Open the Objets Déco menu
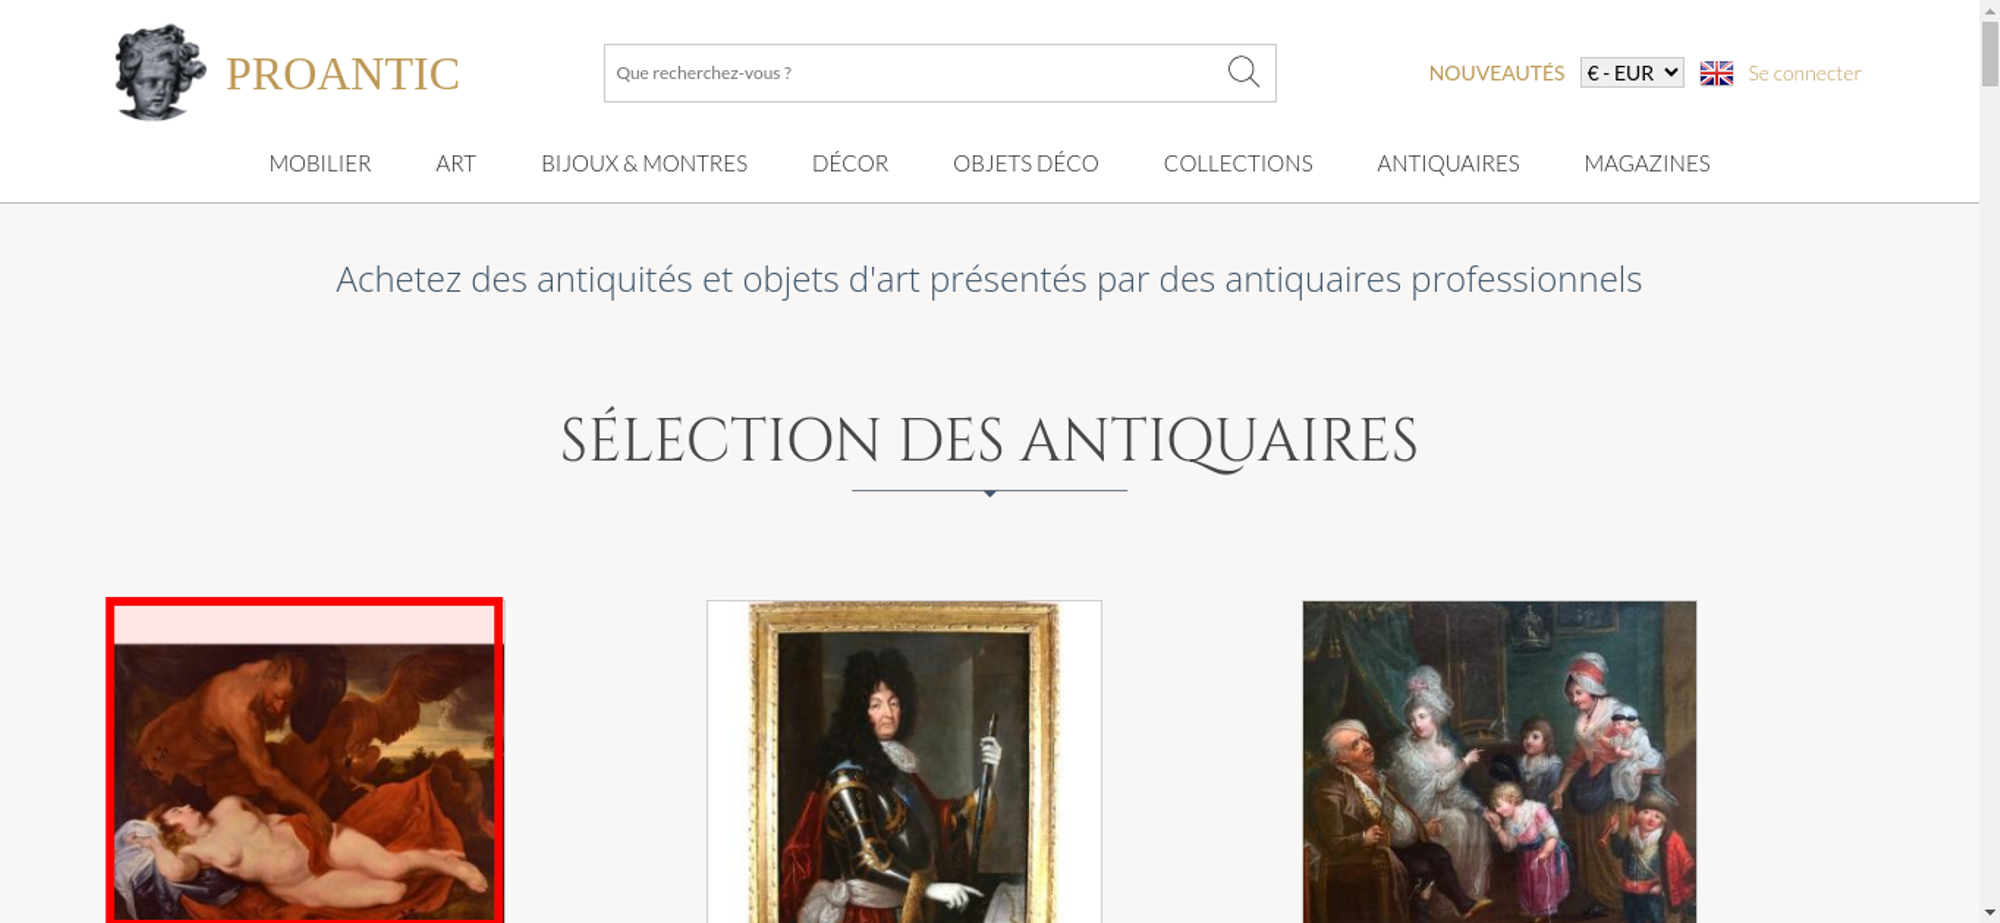Screen dimensions: 2000x923 (1026, 163)
